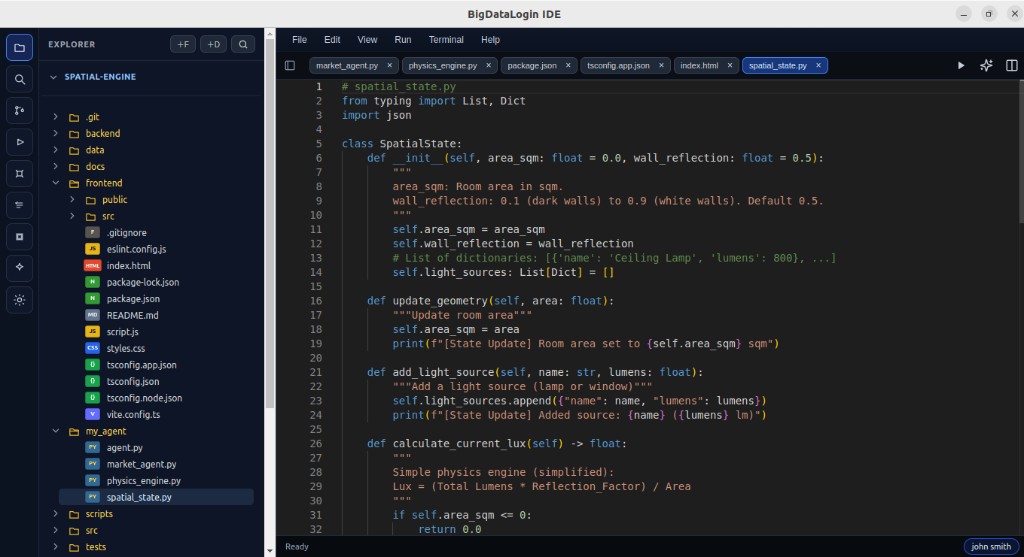Image resolution: width=1024 pixels, height=557 pixels.
Task: Expand the tests folder
Action: tap(56, 547)
